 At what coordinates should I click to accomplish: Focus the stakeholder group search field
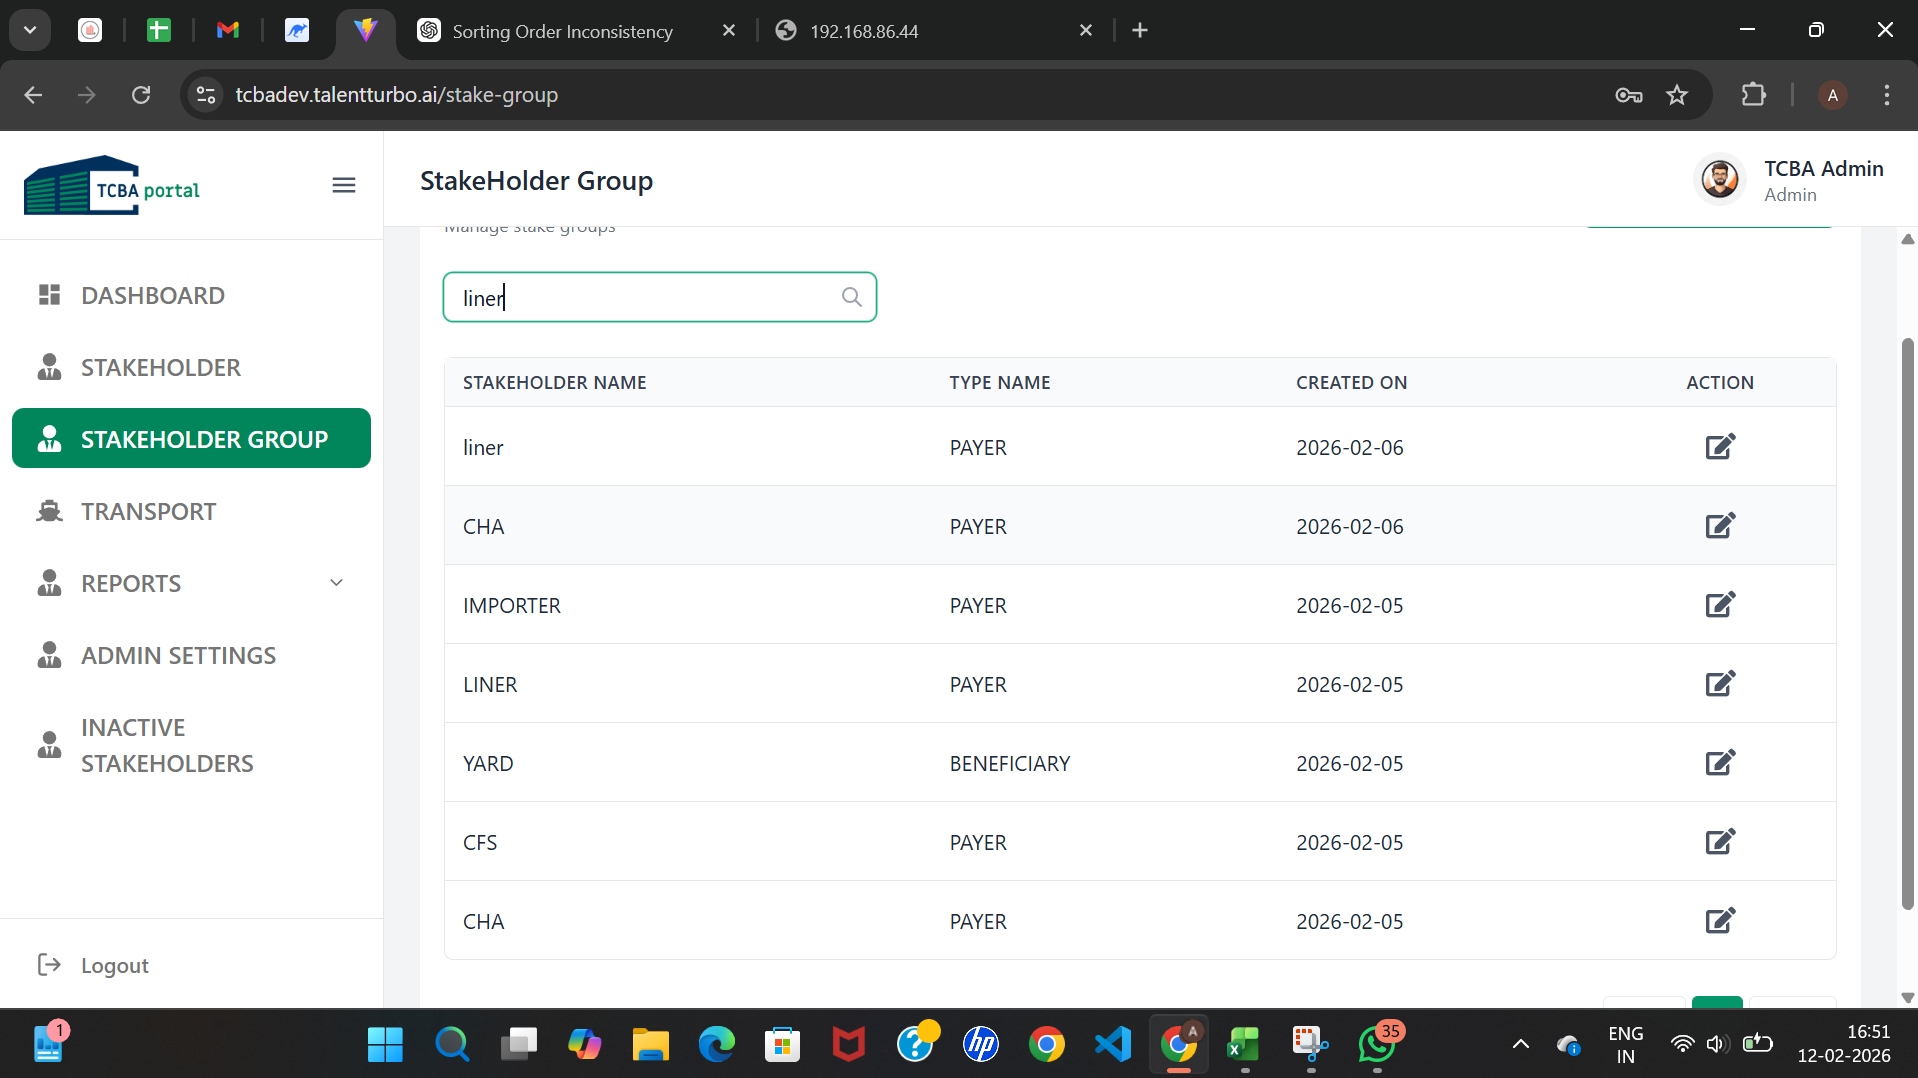click(x=660, y=297)
